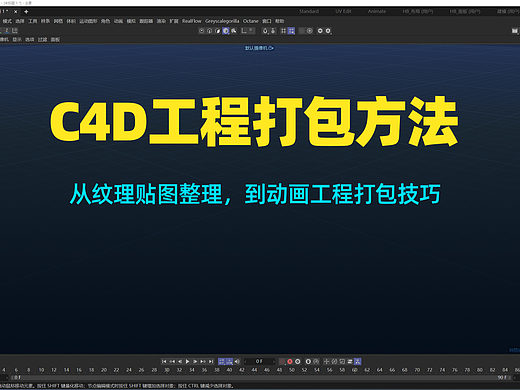520x390 pixels.
Task: Switch to the HB_布局 layout tab
Action: click(418, 11)
